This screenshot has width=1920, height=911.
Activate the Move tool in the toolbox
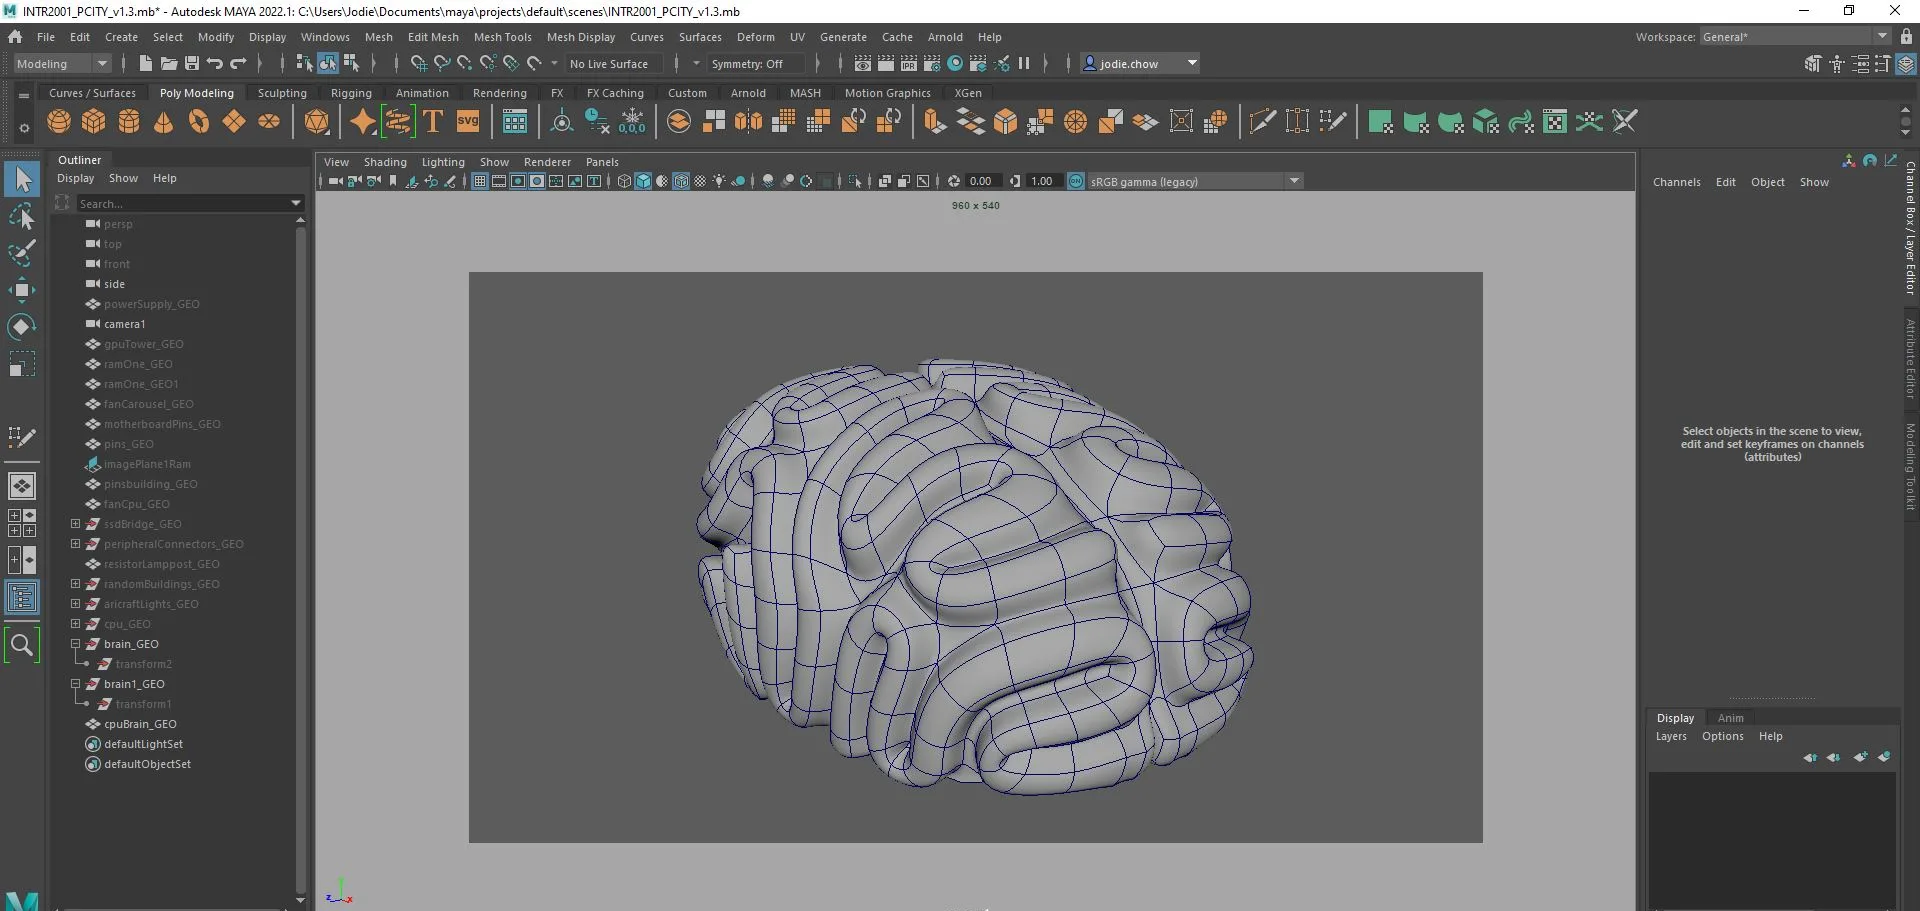pos(22,290)
